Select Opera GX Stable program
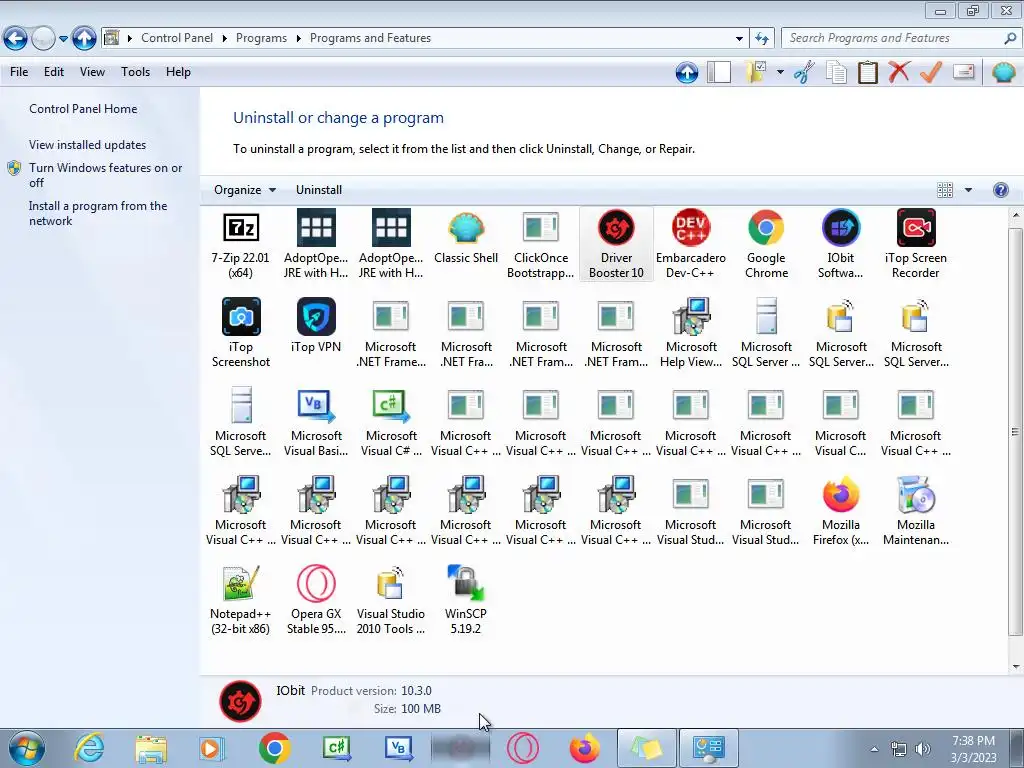 pos(316,600)
